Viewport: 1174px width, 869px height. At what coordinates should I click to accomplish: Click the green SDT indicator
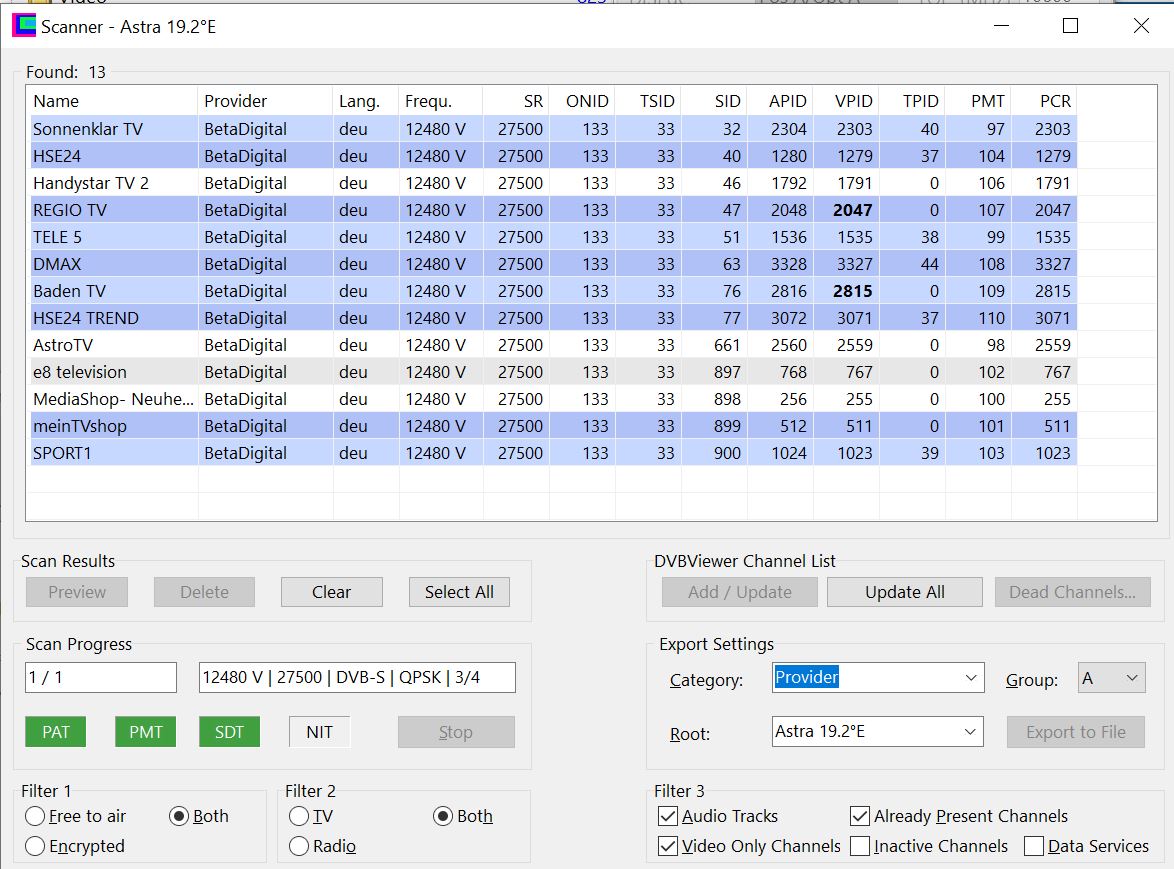point(229,732)
